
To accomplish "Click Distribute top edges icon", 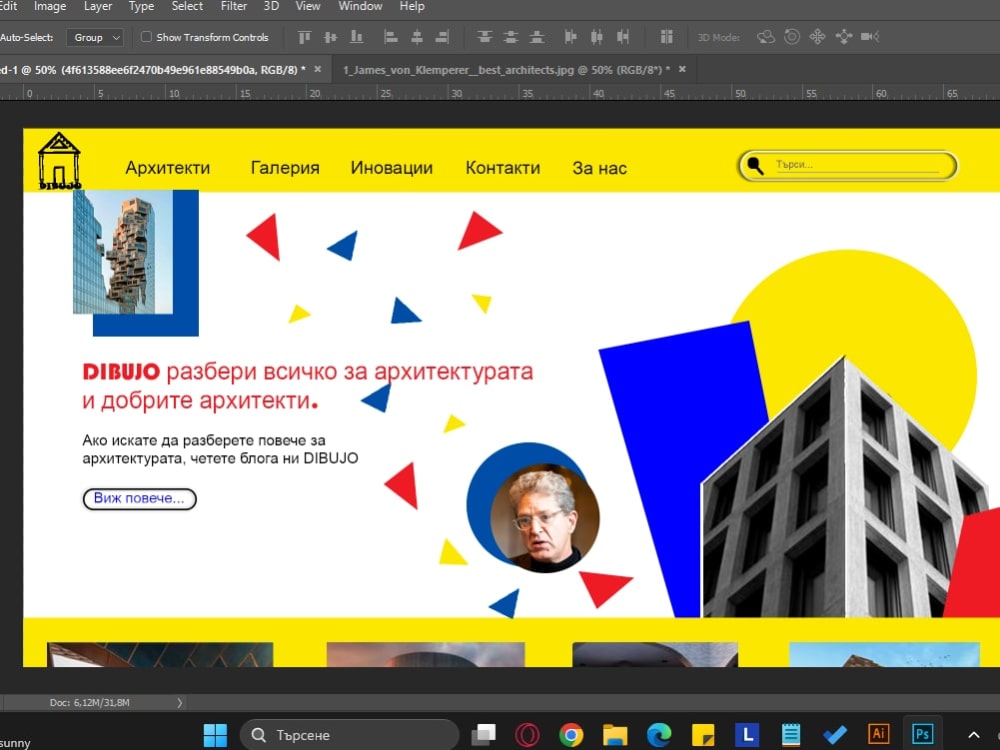I will pyautogui.click(x=485, y=37).
